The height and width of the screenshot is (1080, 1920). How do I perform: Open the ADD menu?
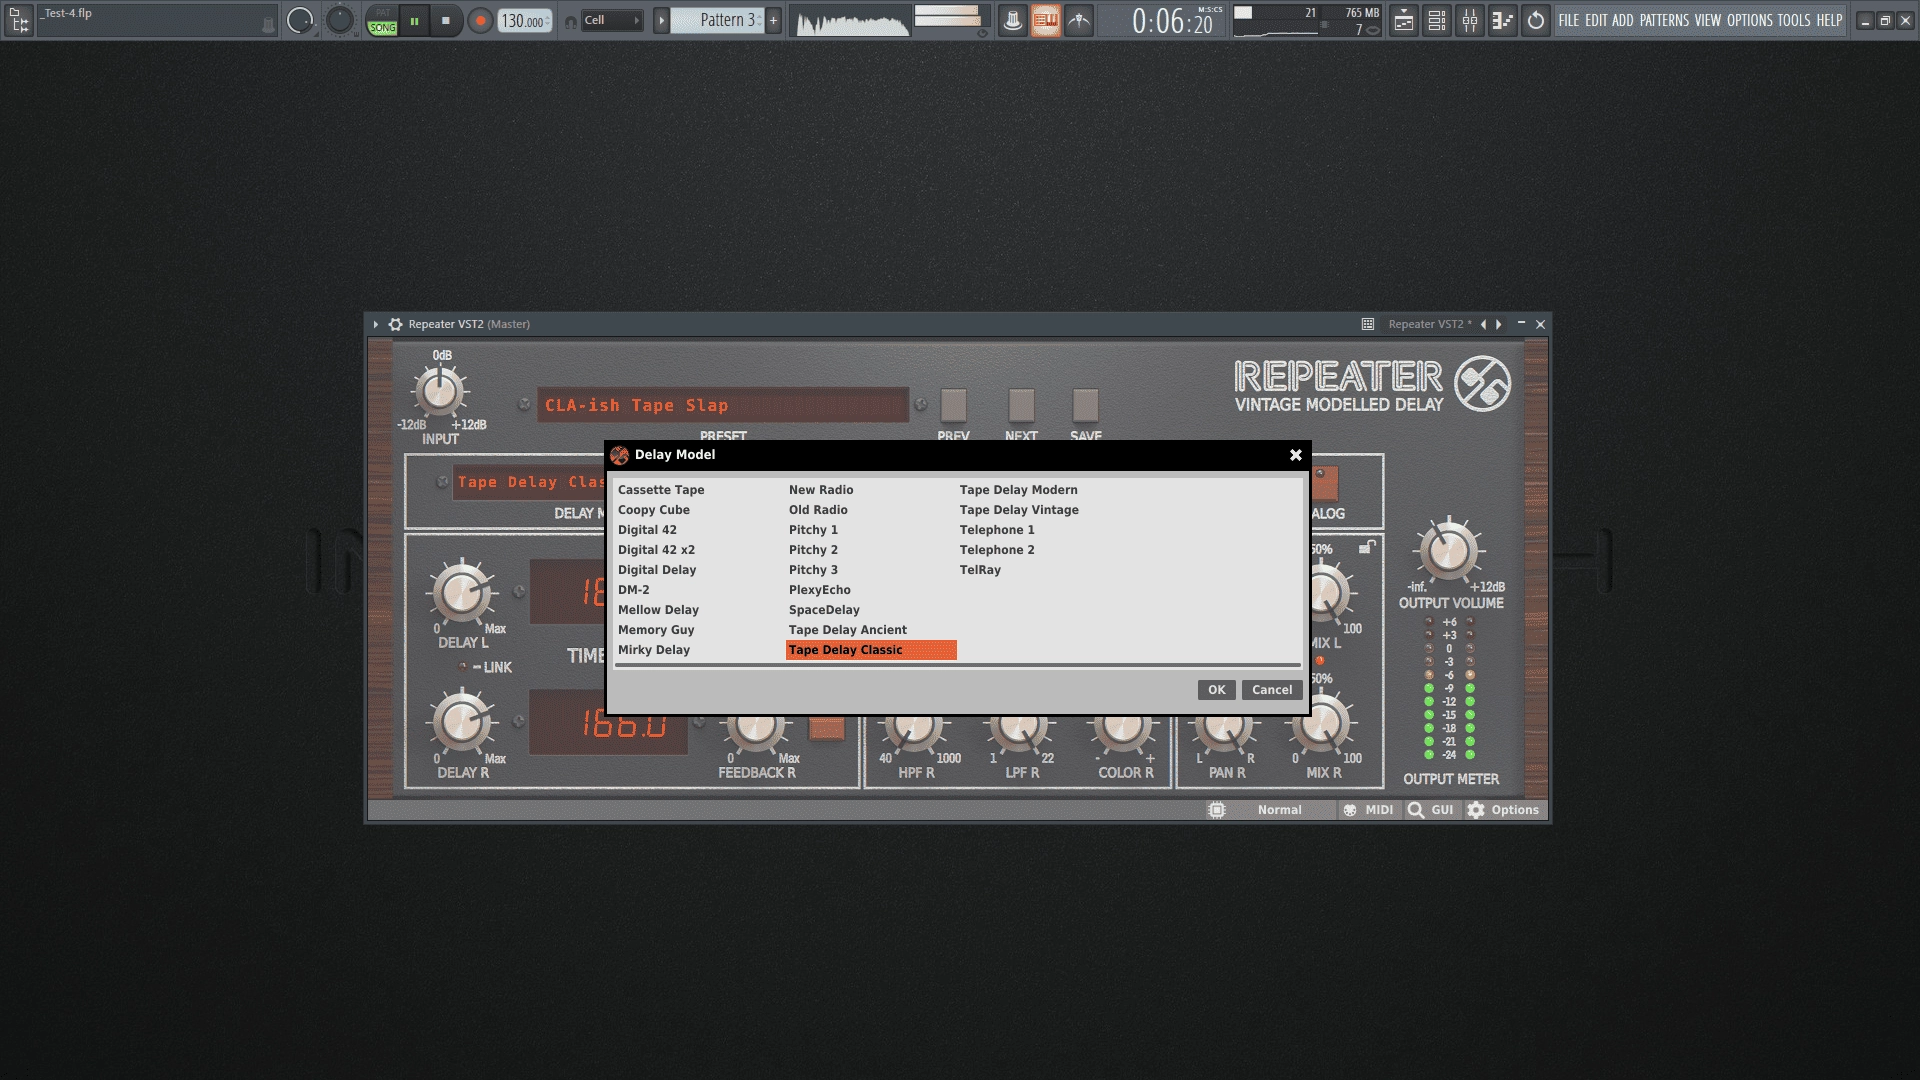1623,20
